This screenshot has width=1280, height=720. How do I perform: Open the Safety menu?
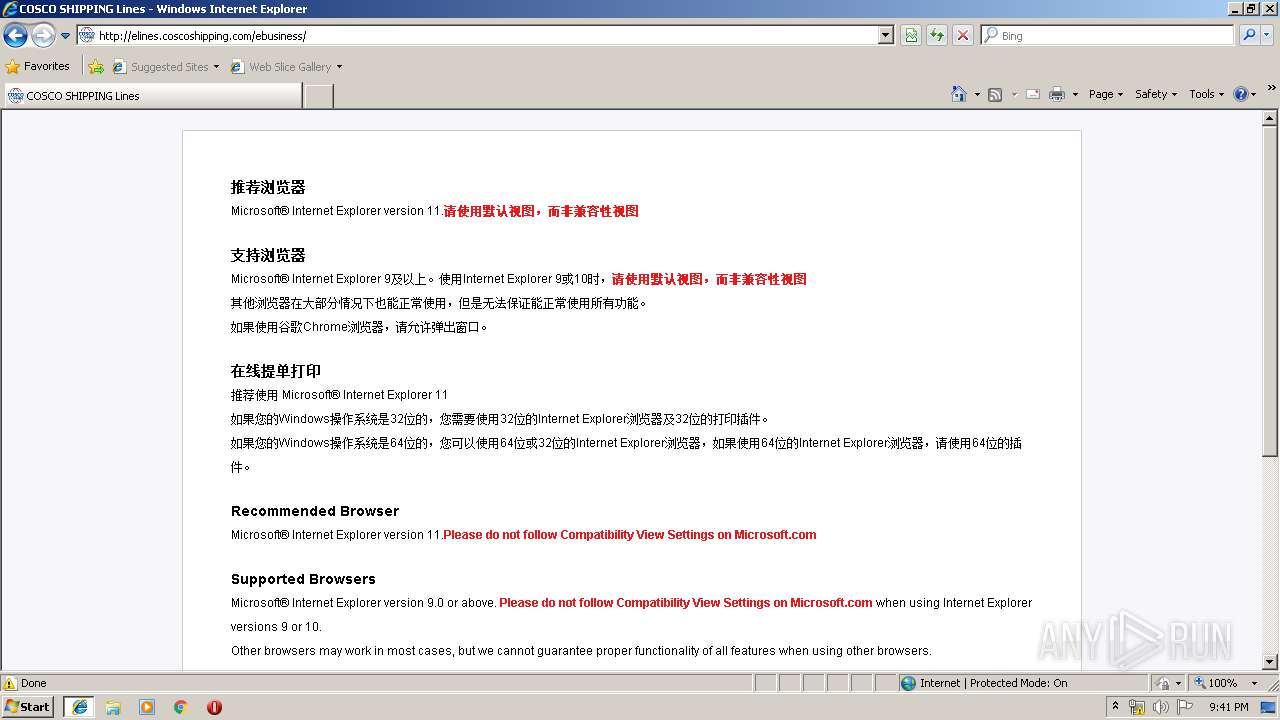coord(1156,94)
